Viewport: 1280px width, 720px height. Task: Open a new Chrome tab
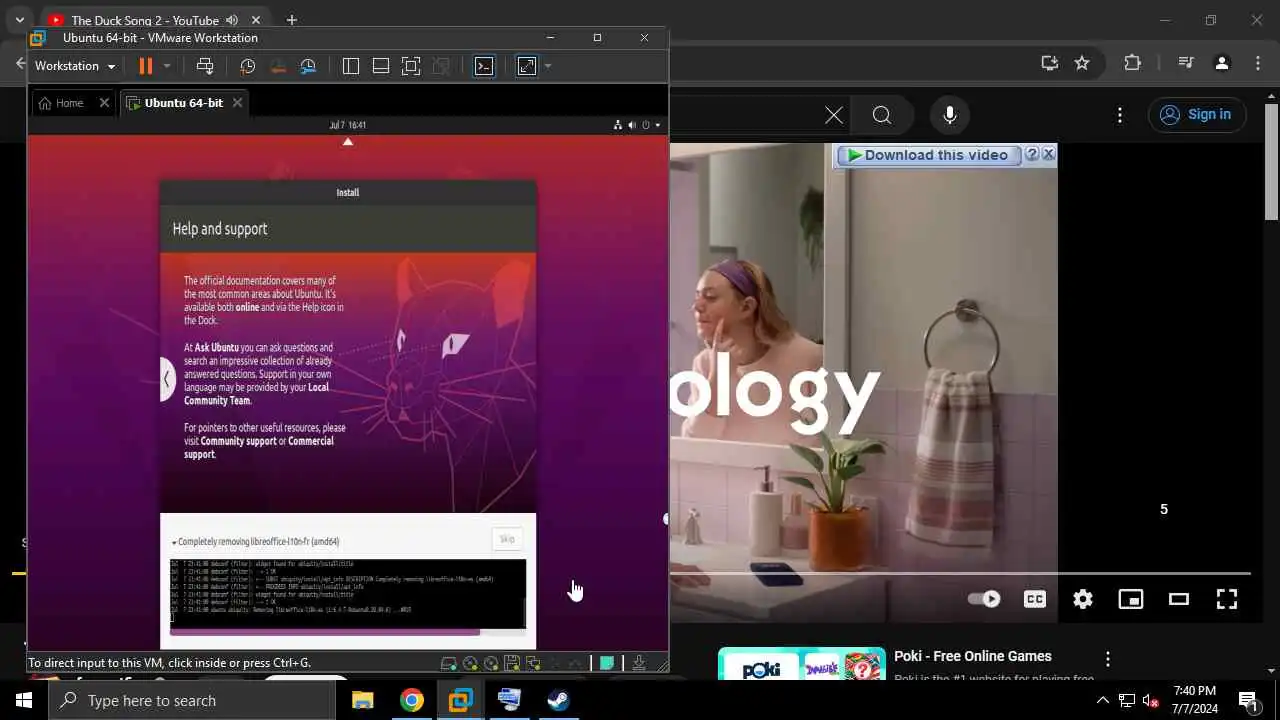(292, 20)
